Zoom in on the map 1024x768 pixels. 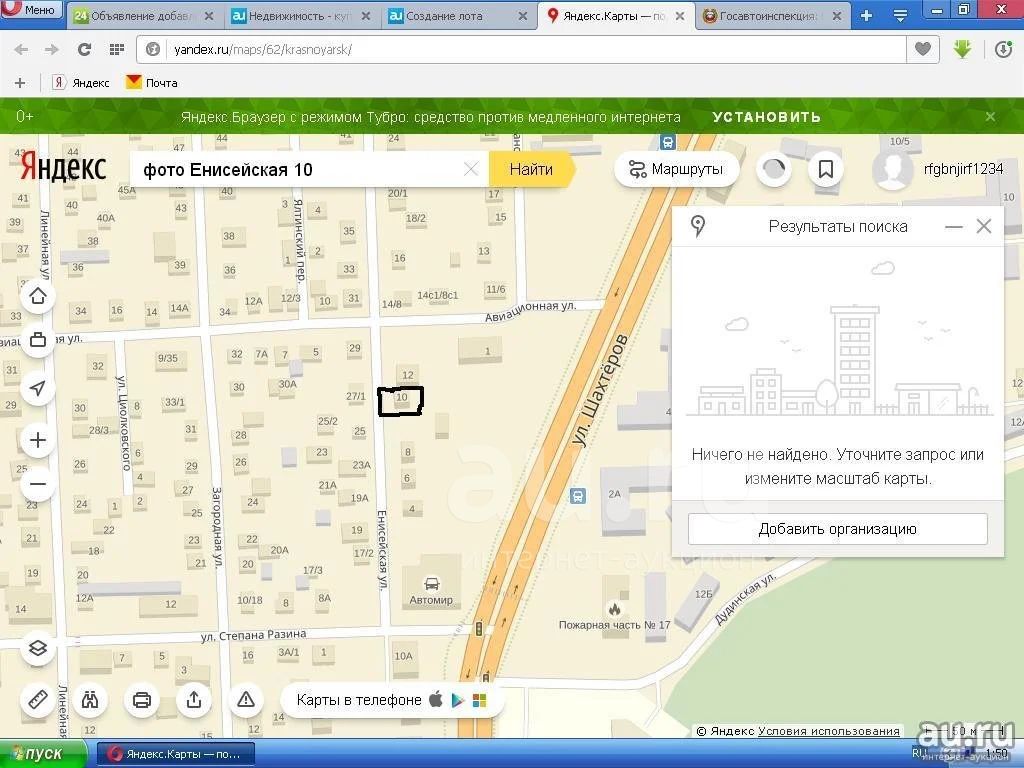tap(38, 440)
